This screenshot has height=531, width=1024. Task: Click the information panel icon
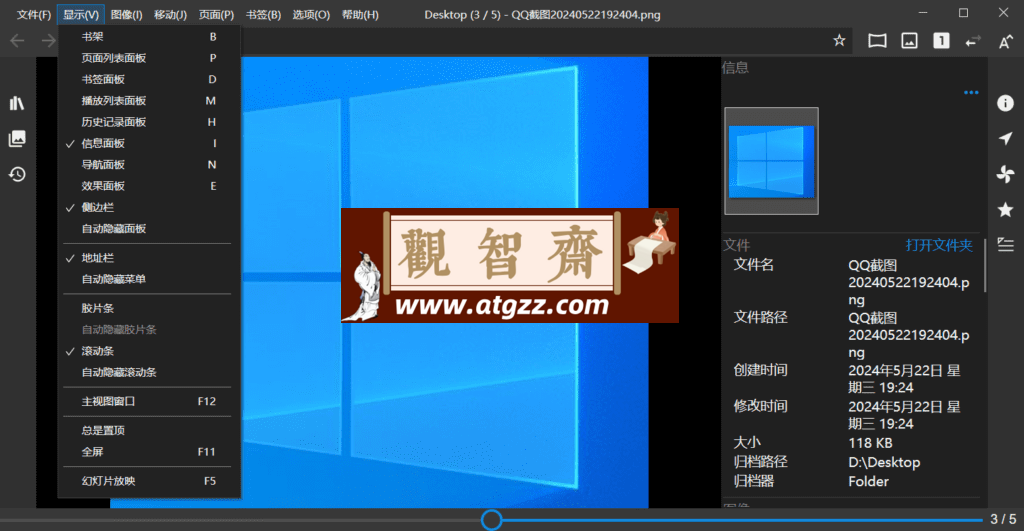tap(1005, 103)
